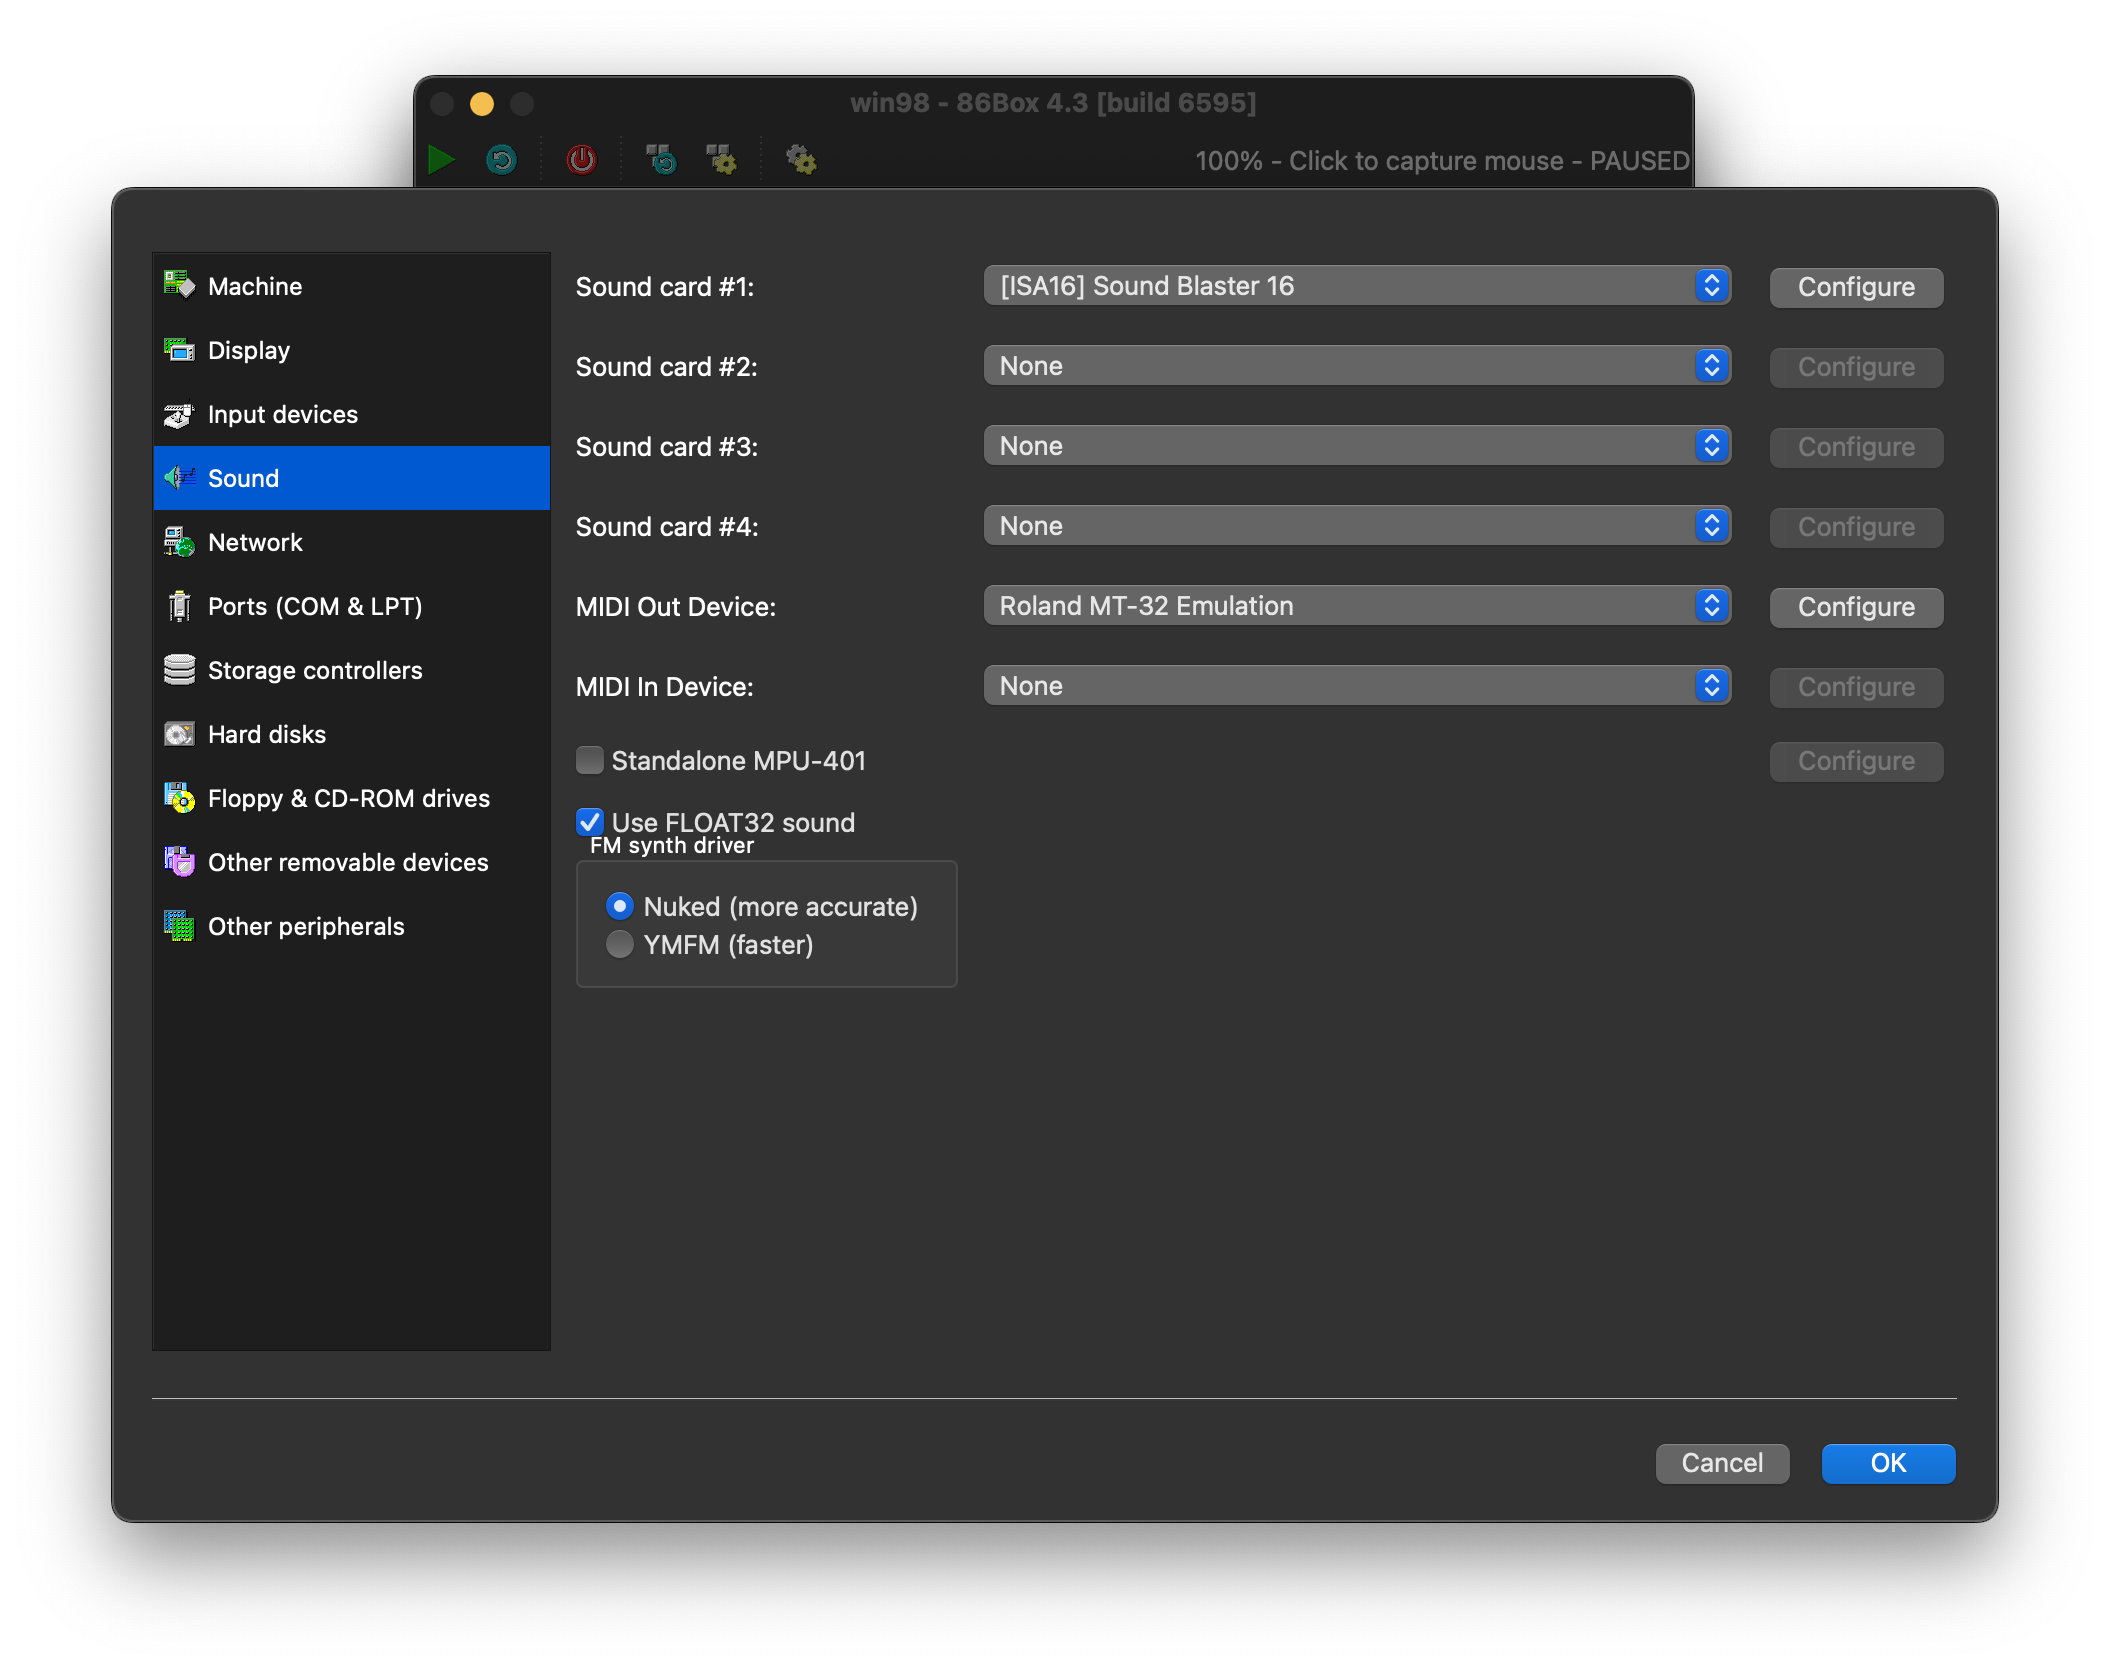Go to Network settings category
The image size is (2110, 1670).
point(351,542)
